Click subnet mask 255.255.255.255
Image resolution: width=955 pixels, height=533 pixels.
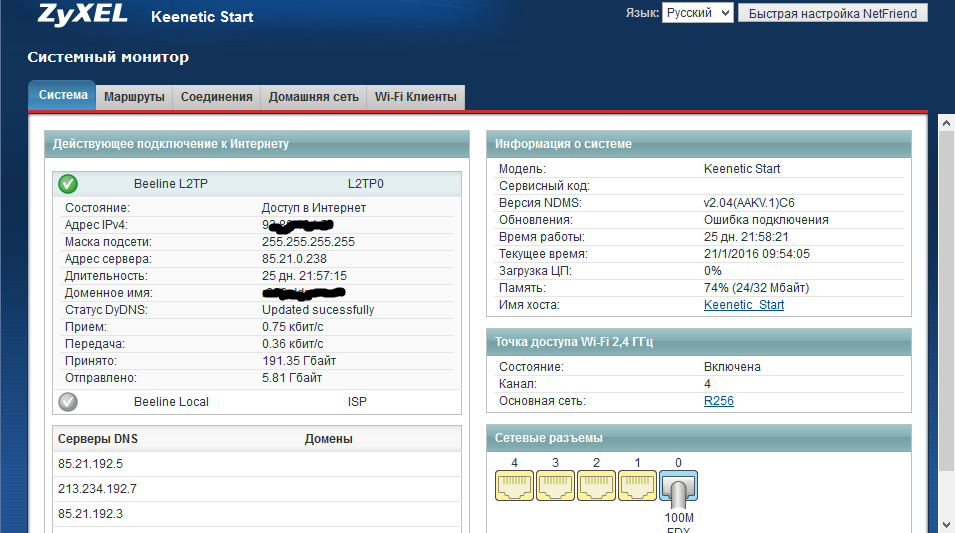308,242
